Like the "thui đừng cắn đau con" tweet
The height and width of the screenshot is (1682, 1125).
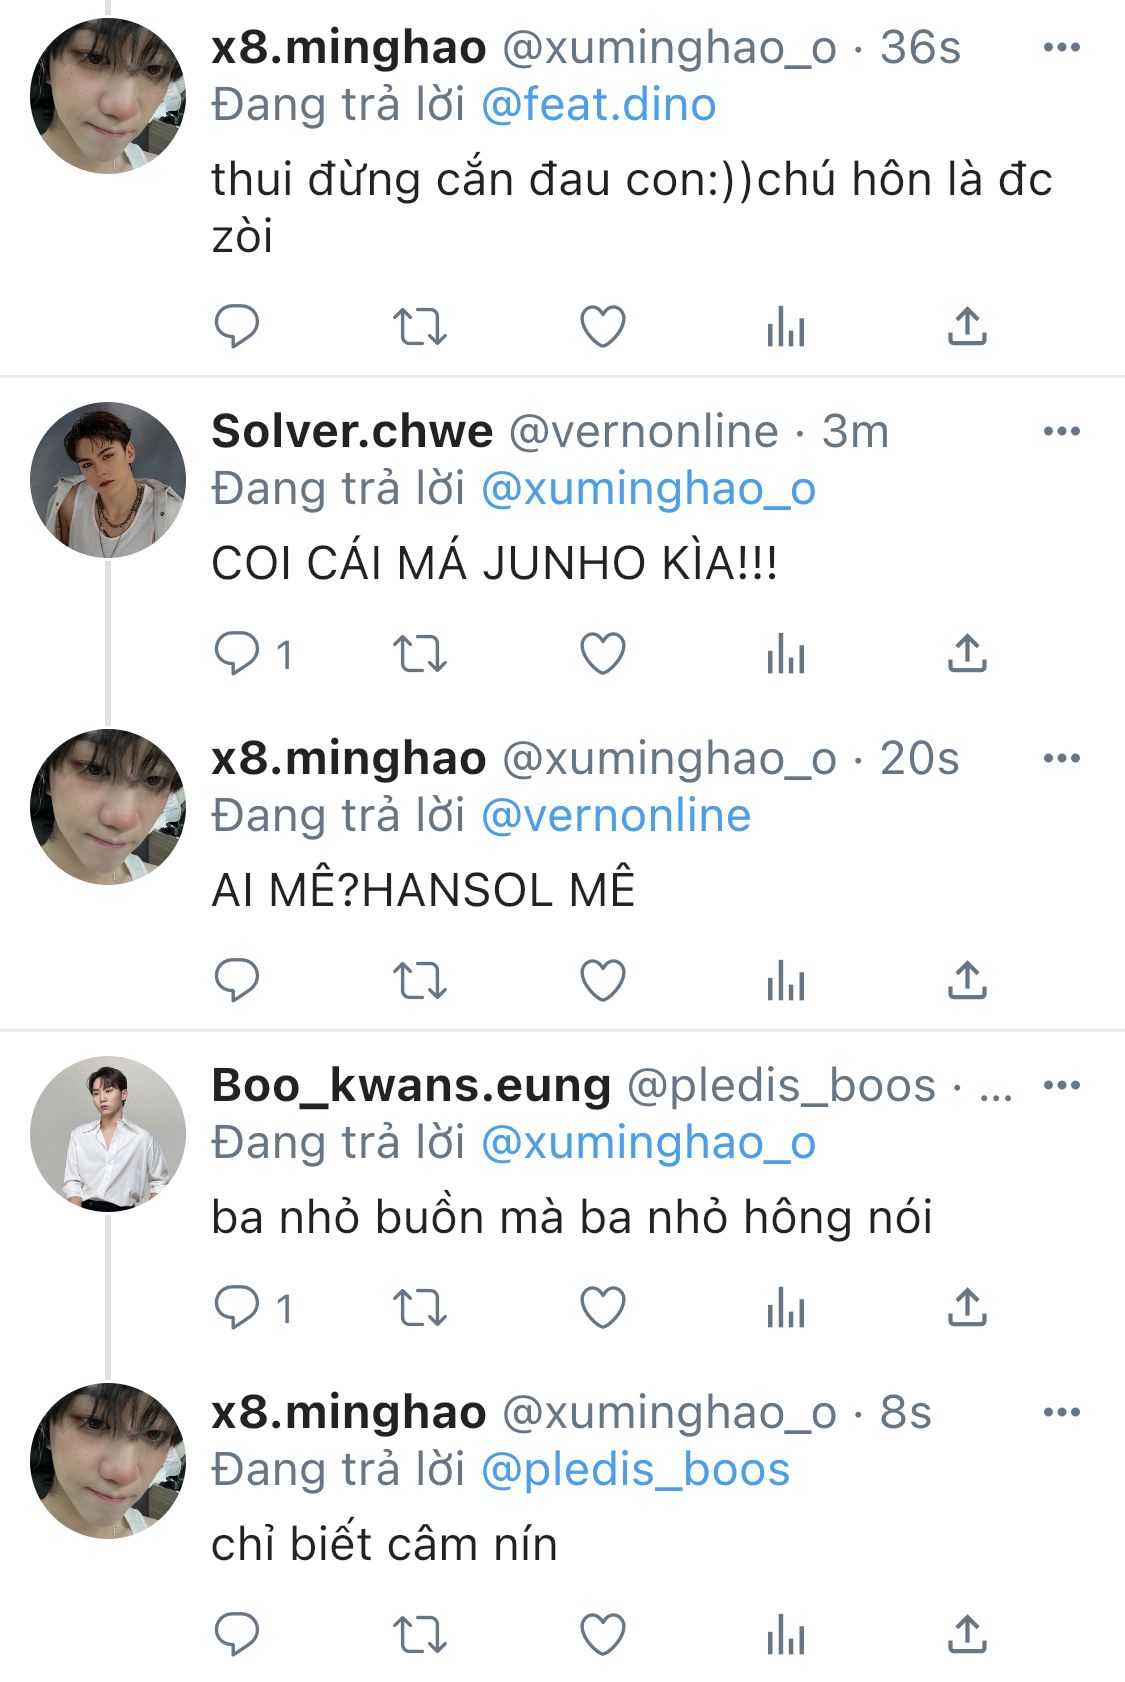(x=603, y=327)
